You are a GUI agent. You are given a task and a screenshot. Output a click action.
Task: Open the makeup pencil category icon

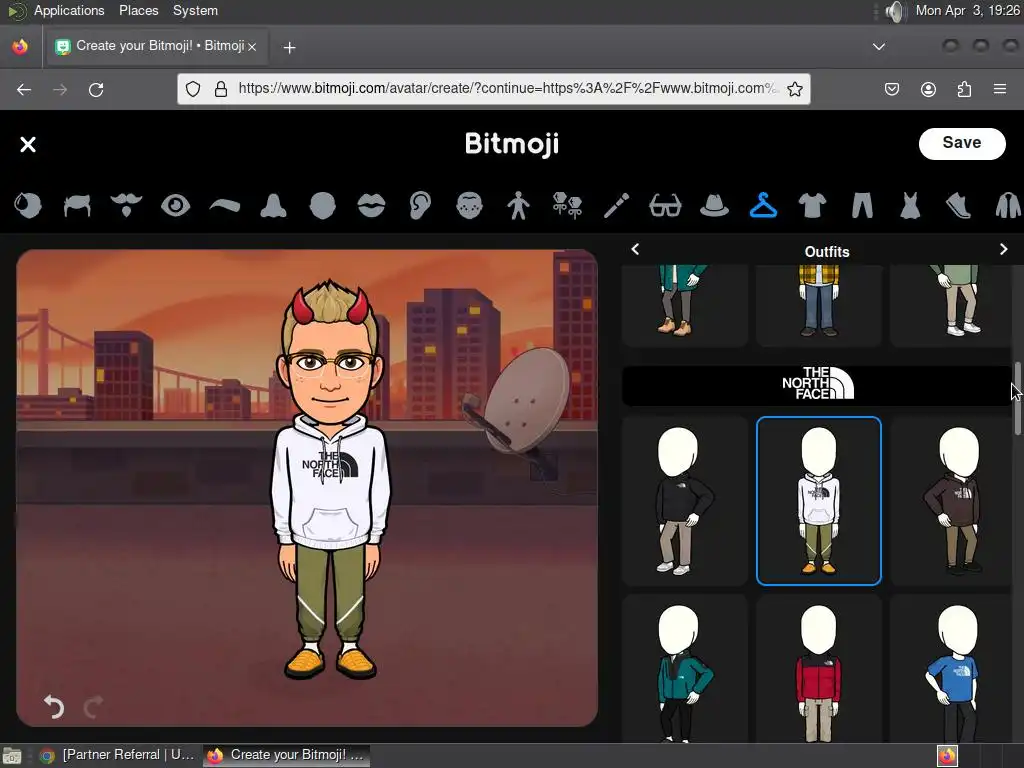[x=616, y=206]
